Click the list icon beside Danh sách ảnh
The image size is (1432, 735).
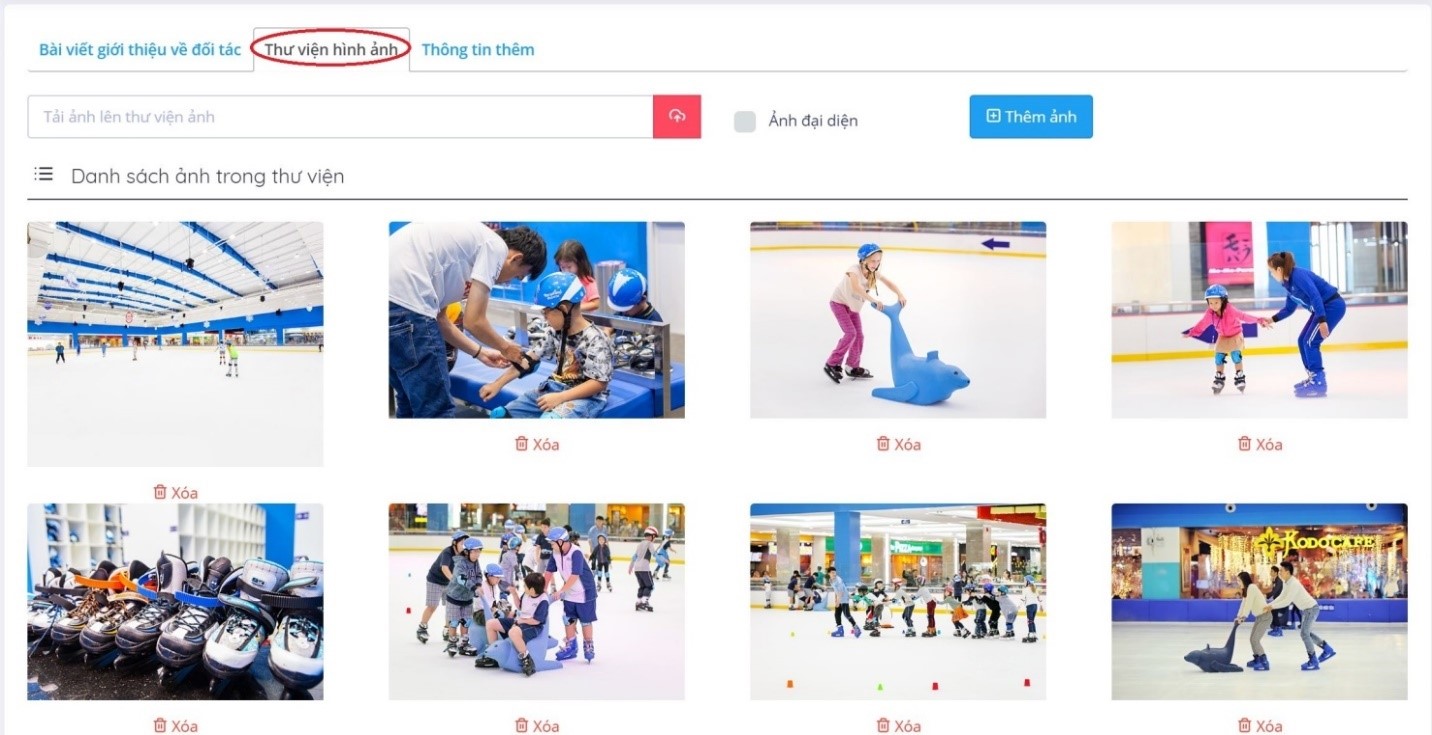pyautogui.click(x=43, y=174)
